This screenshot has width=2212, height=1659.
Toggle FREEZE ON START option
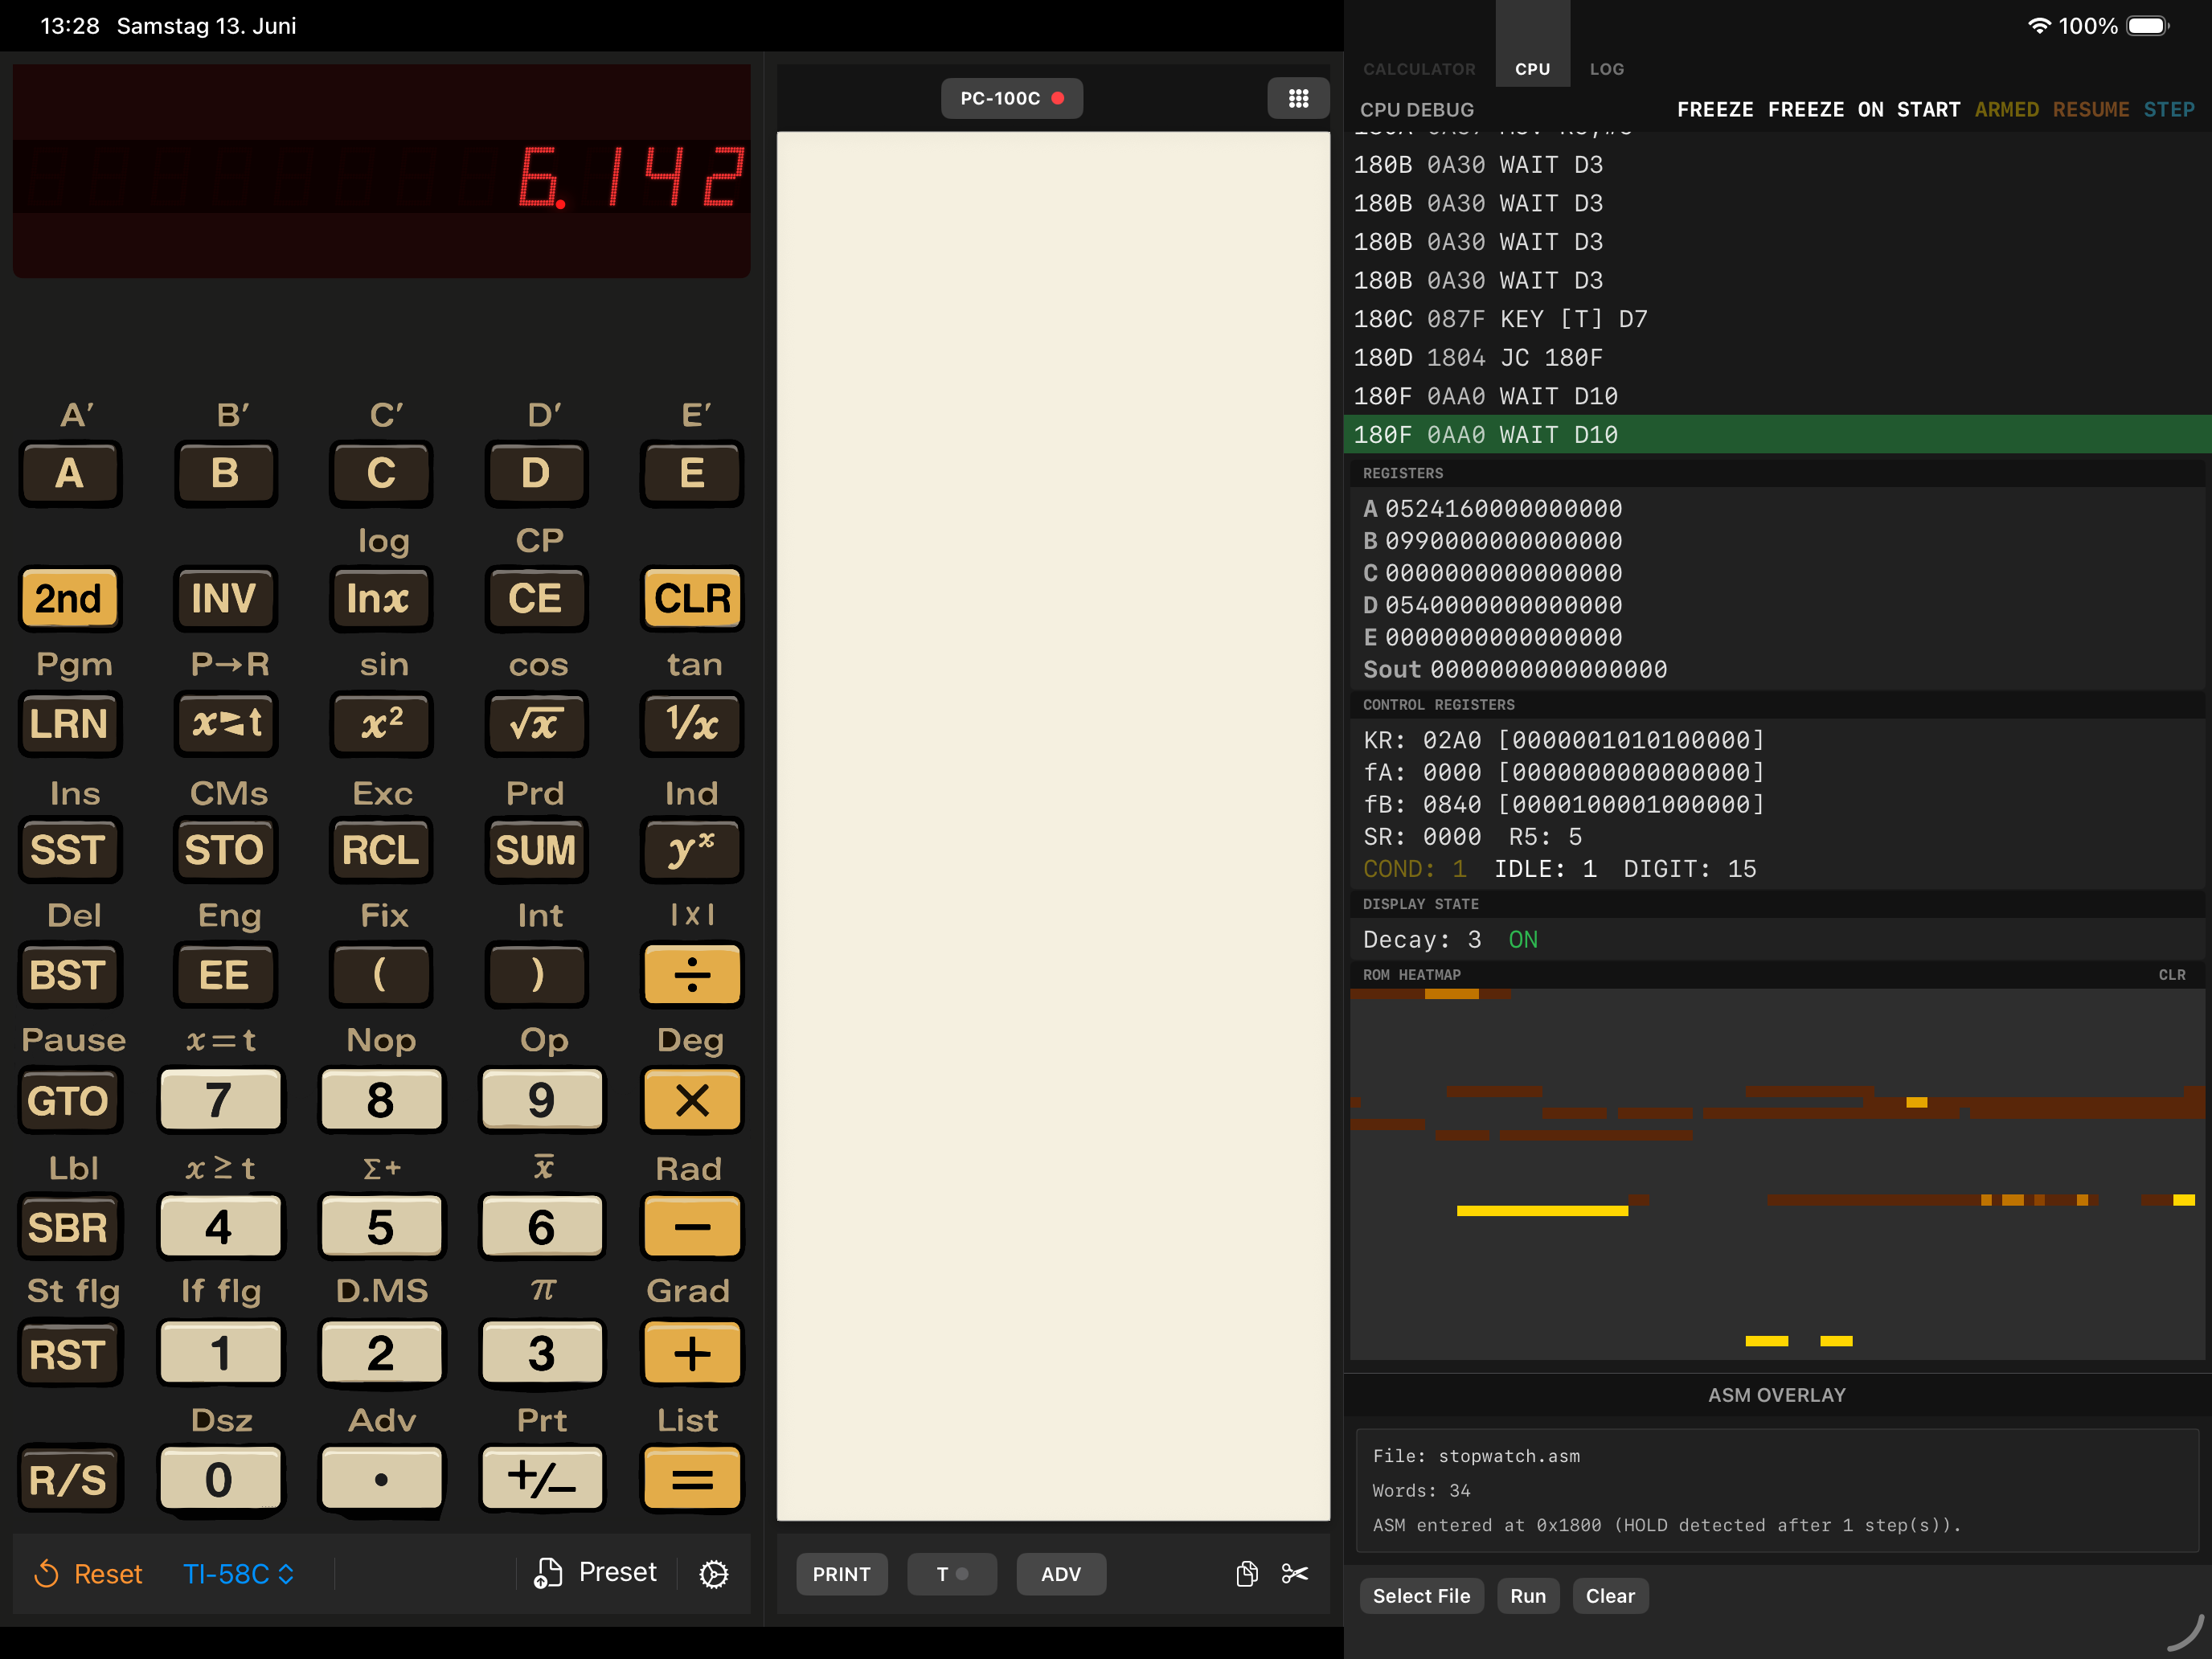1863,110
